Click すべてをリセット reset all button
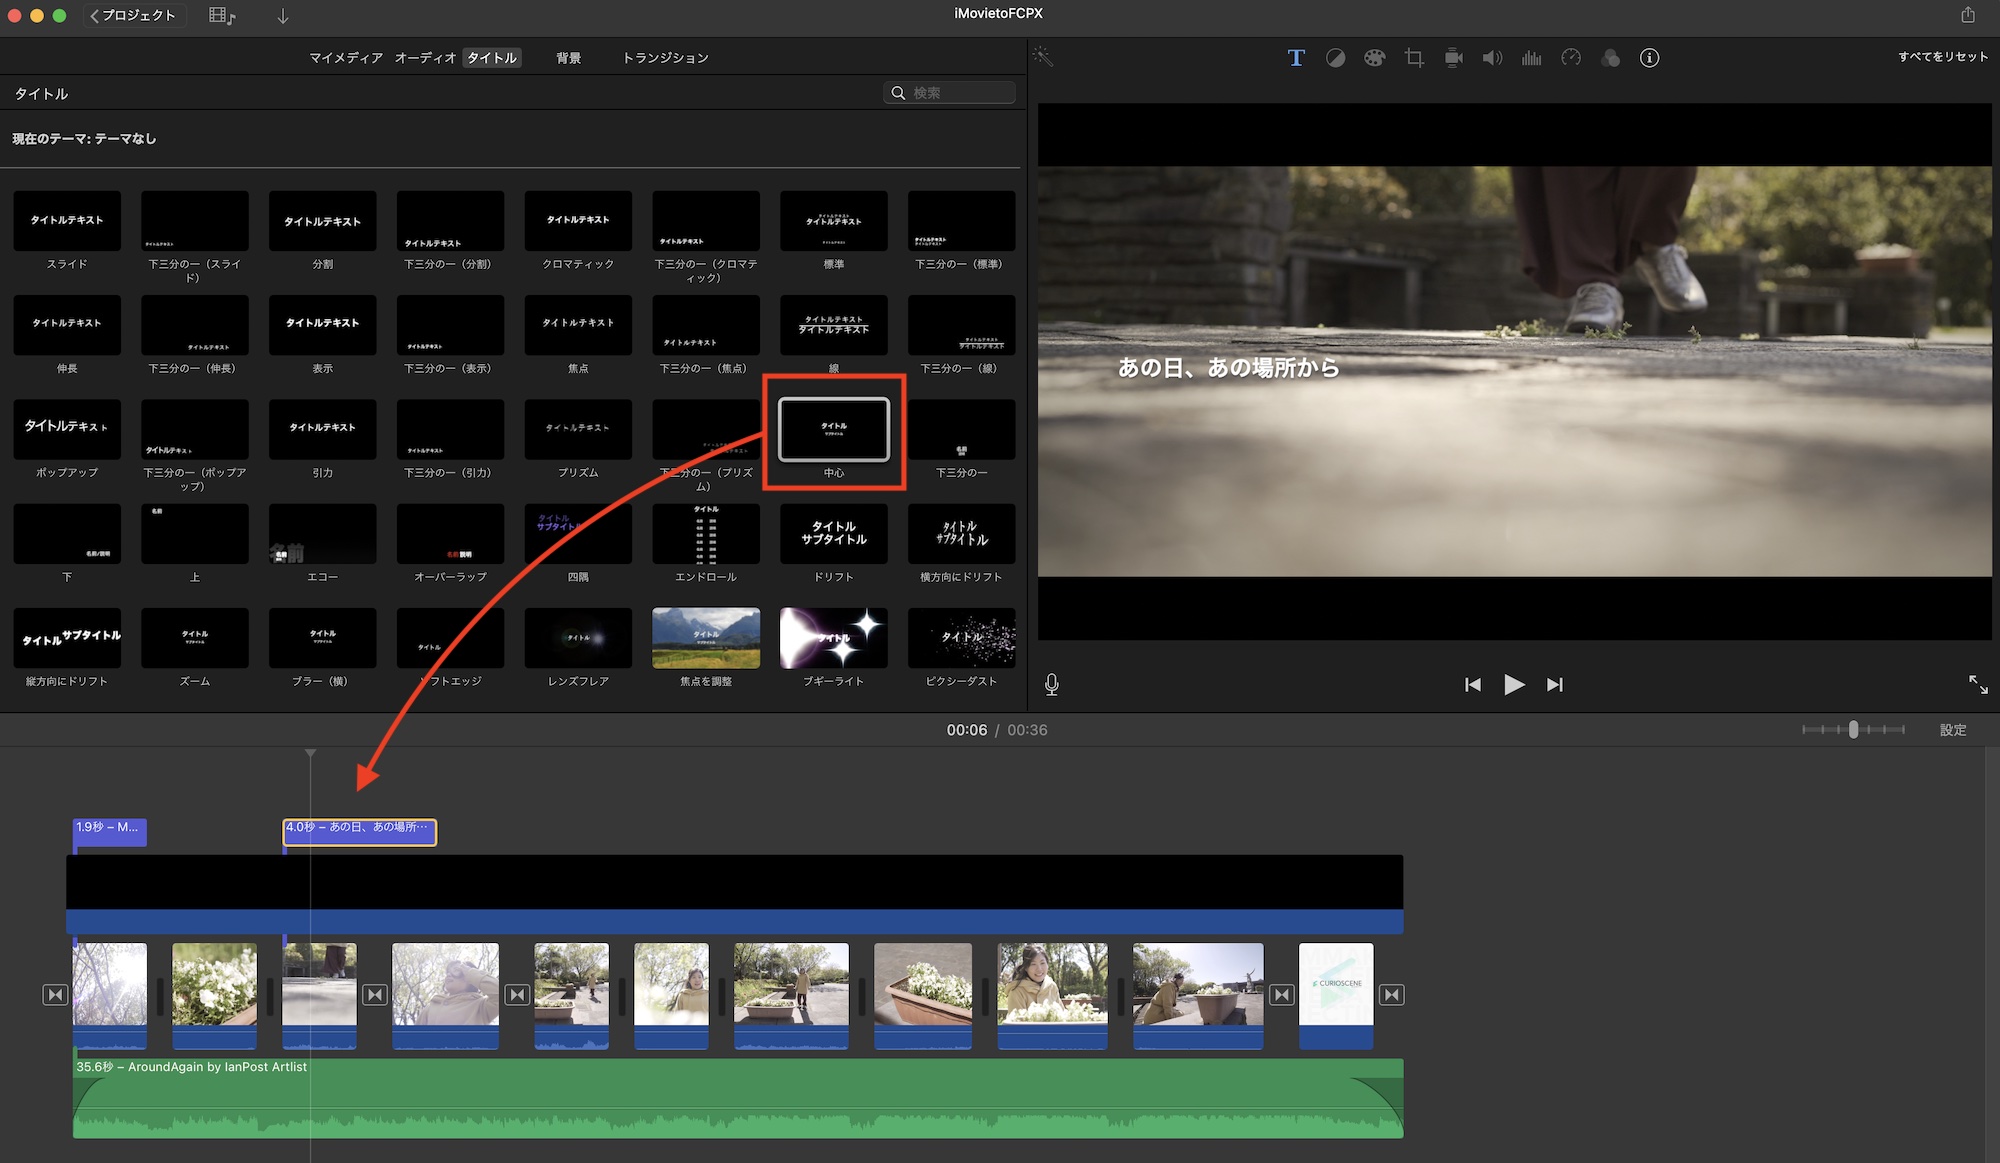Viewport: 2000px width, 1163px height. click(x=1942, y=57)
